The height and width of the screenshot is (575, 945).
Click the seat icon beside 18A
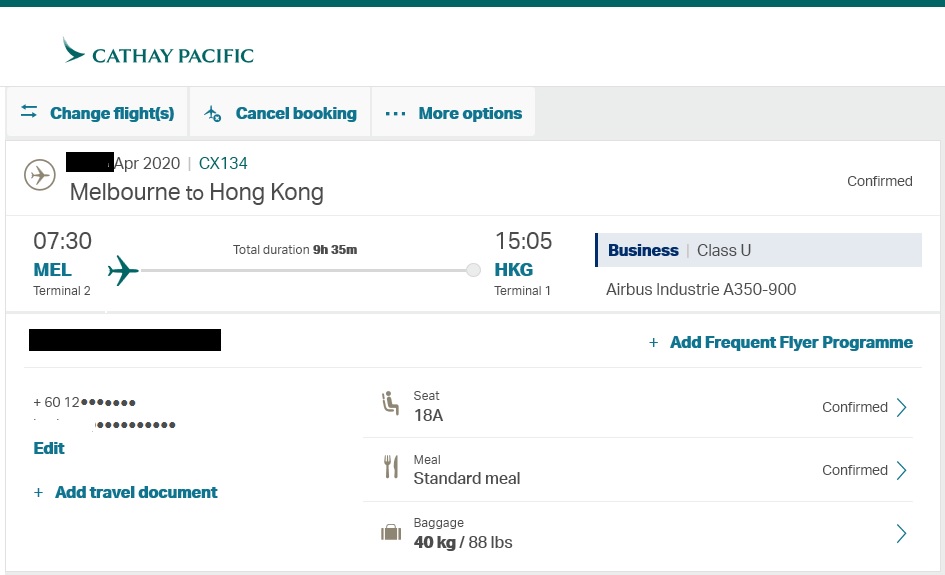[390, 405]
